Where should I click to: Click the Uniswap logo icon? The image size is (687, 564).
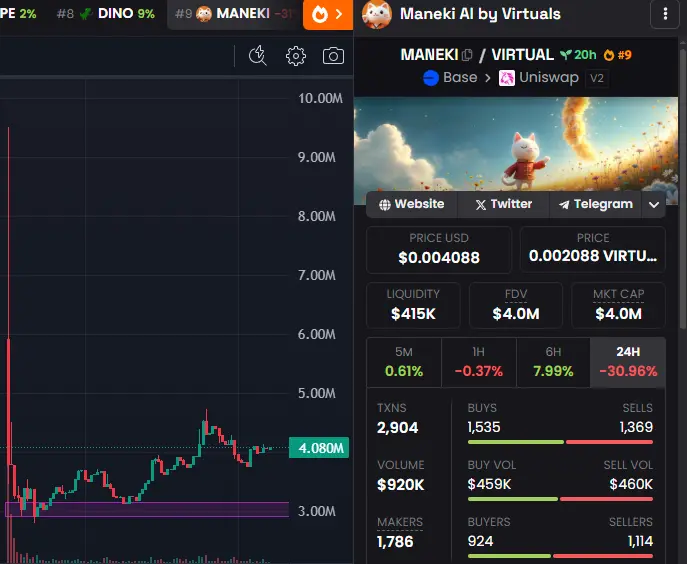506,78
